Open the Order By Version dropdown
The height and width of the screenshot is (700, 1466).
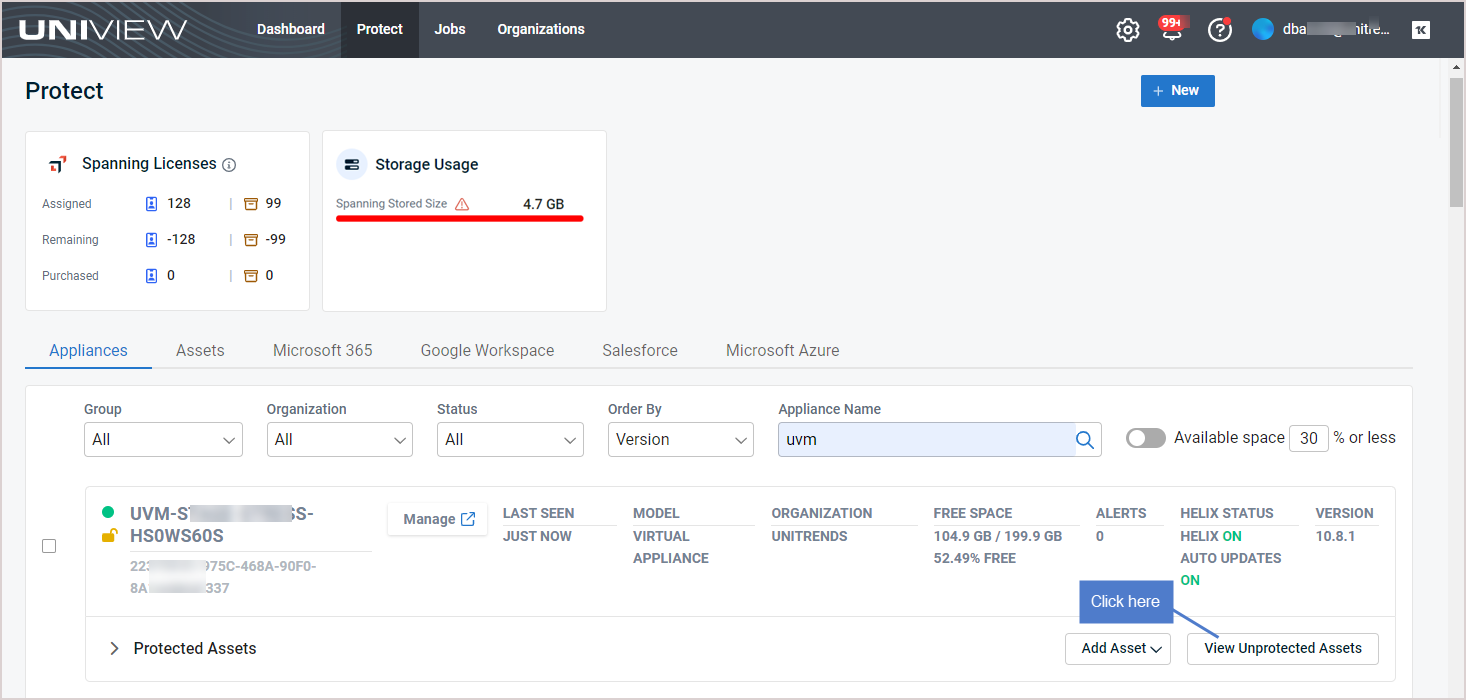point(680,439)
